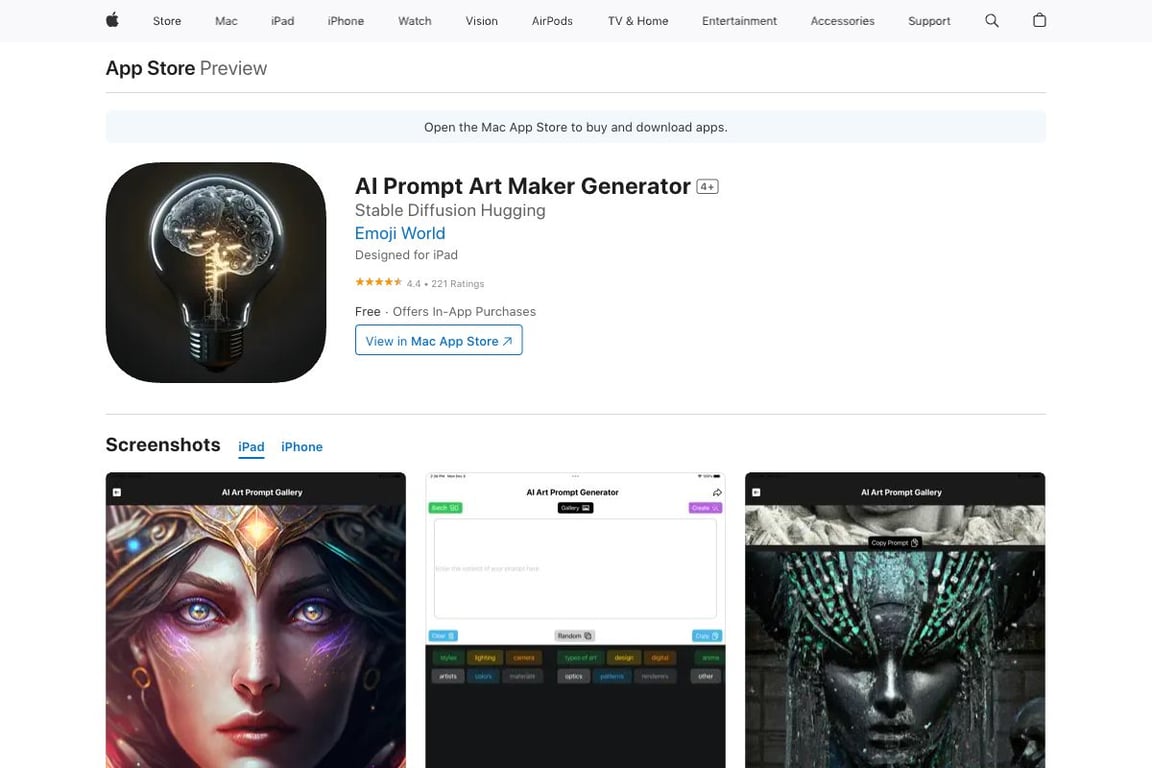
Task: Click Copy Prompt in third screenshot
Action: [x=894, y=543]
